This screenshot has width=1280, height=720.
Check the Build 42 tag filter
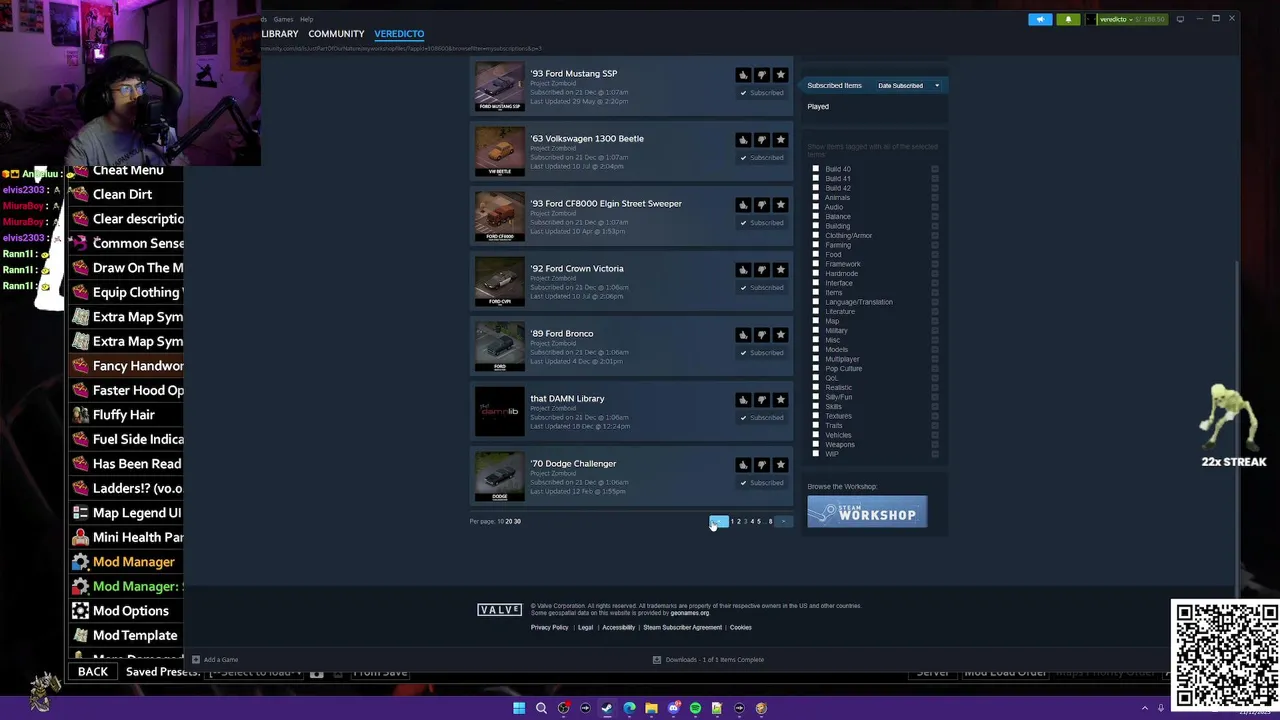pos(816,188)
